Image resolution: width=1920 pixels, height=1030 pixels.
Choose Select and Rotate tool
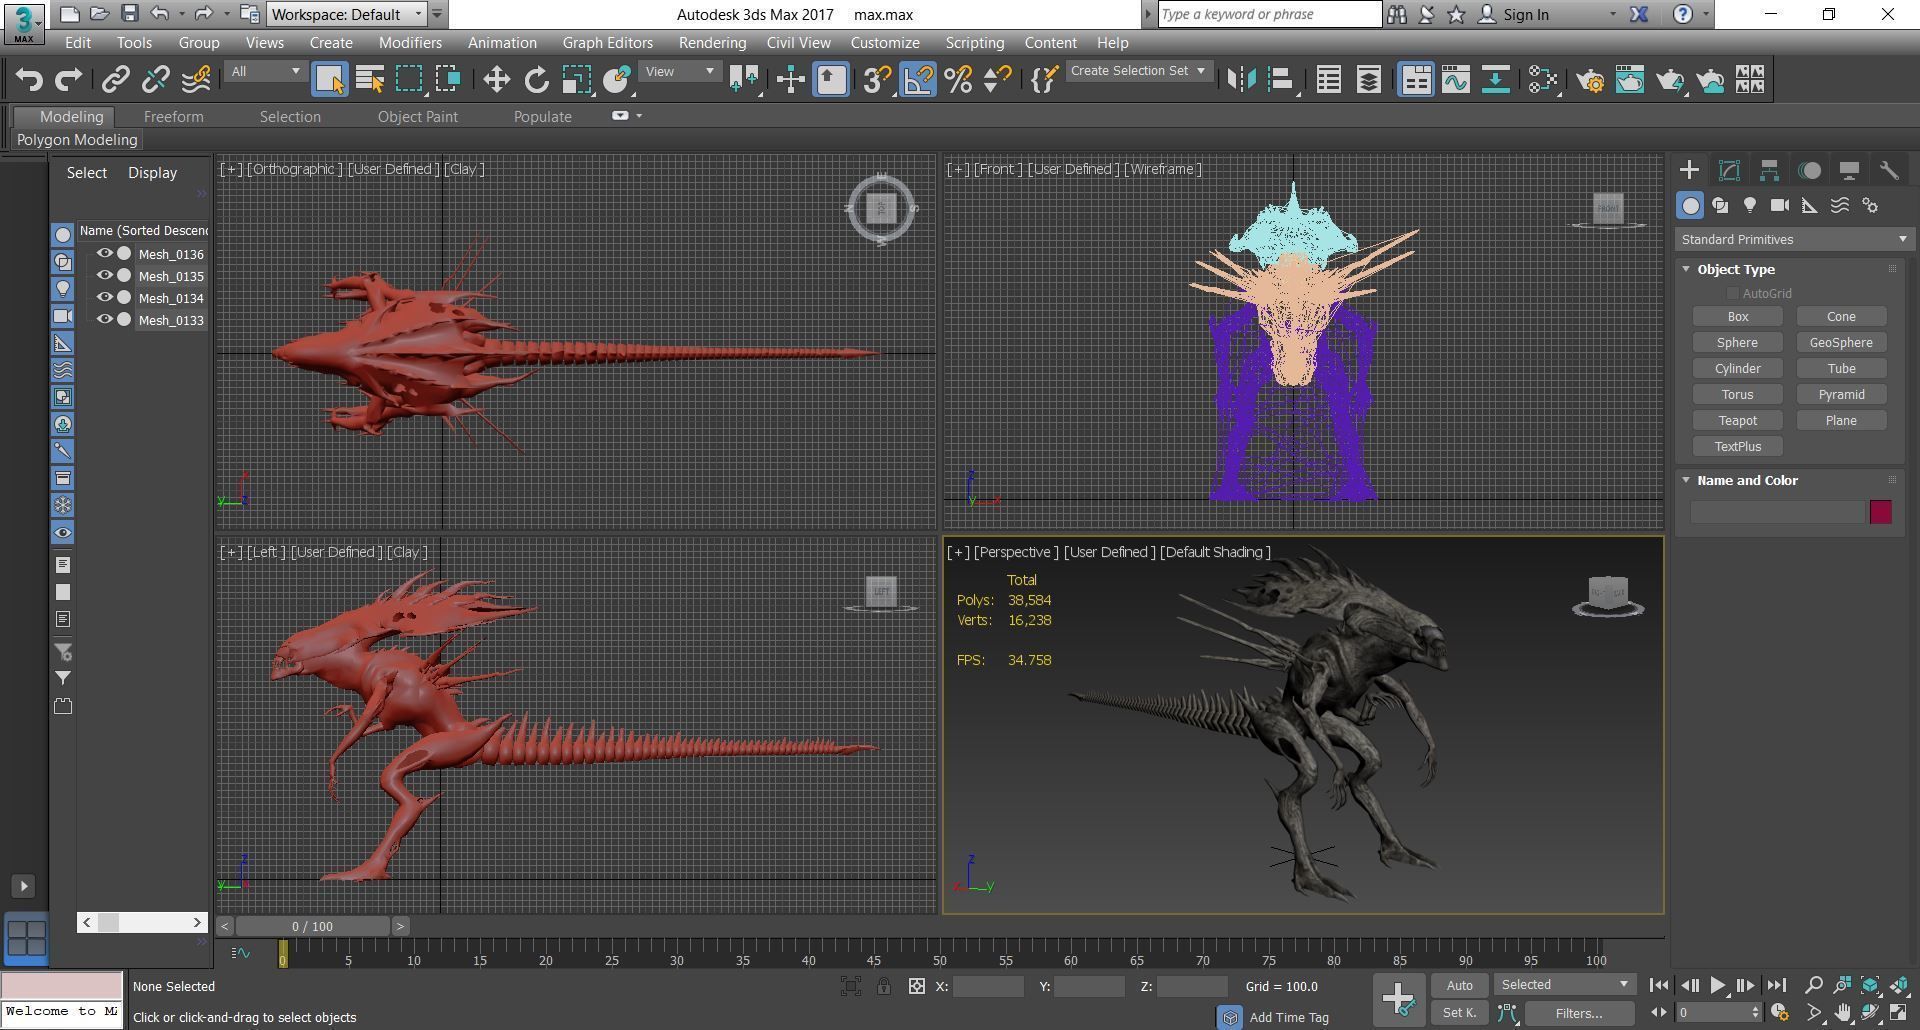pos(536,80)
